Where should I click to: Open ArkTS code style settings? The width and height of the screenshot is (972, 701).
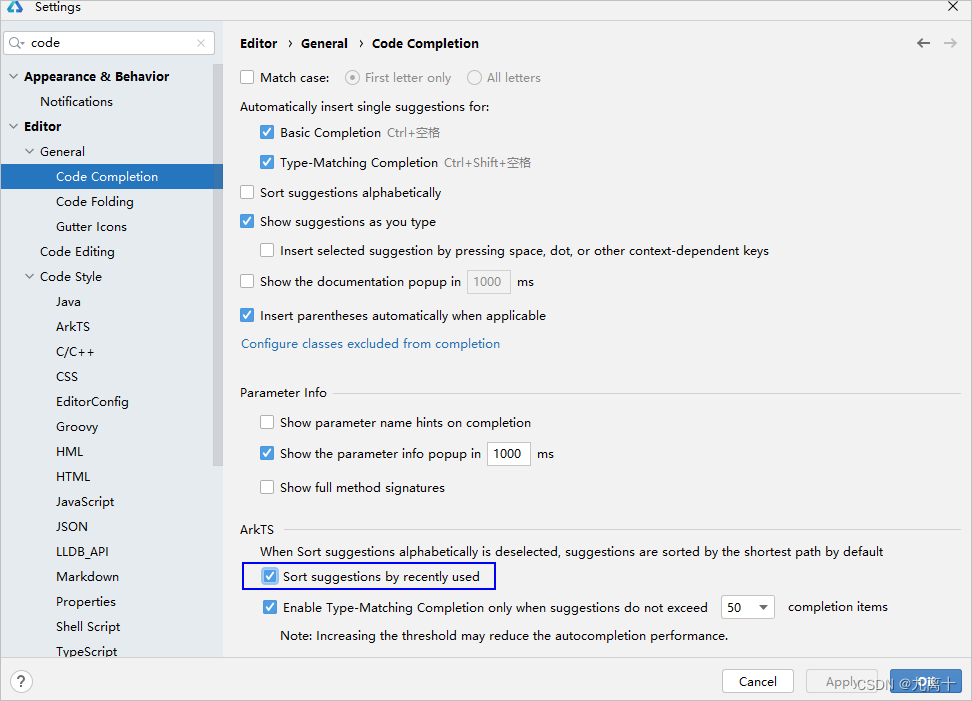73,327
